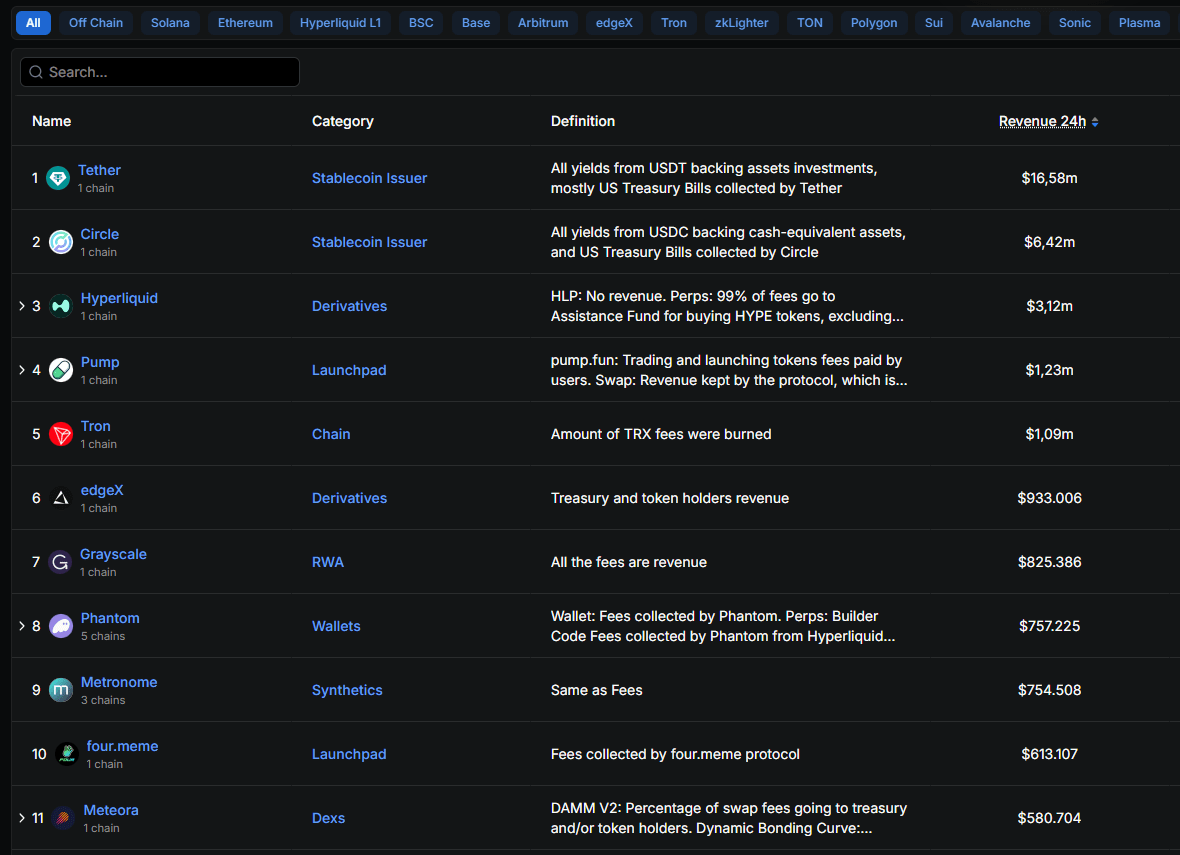Image resolution: width=1180 pixels, height=855 pixels.
Task: Click the Metronome logo icon
Action: click(61, 690)
